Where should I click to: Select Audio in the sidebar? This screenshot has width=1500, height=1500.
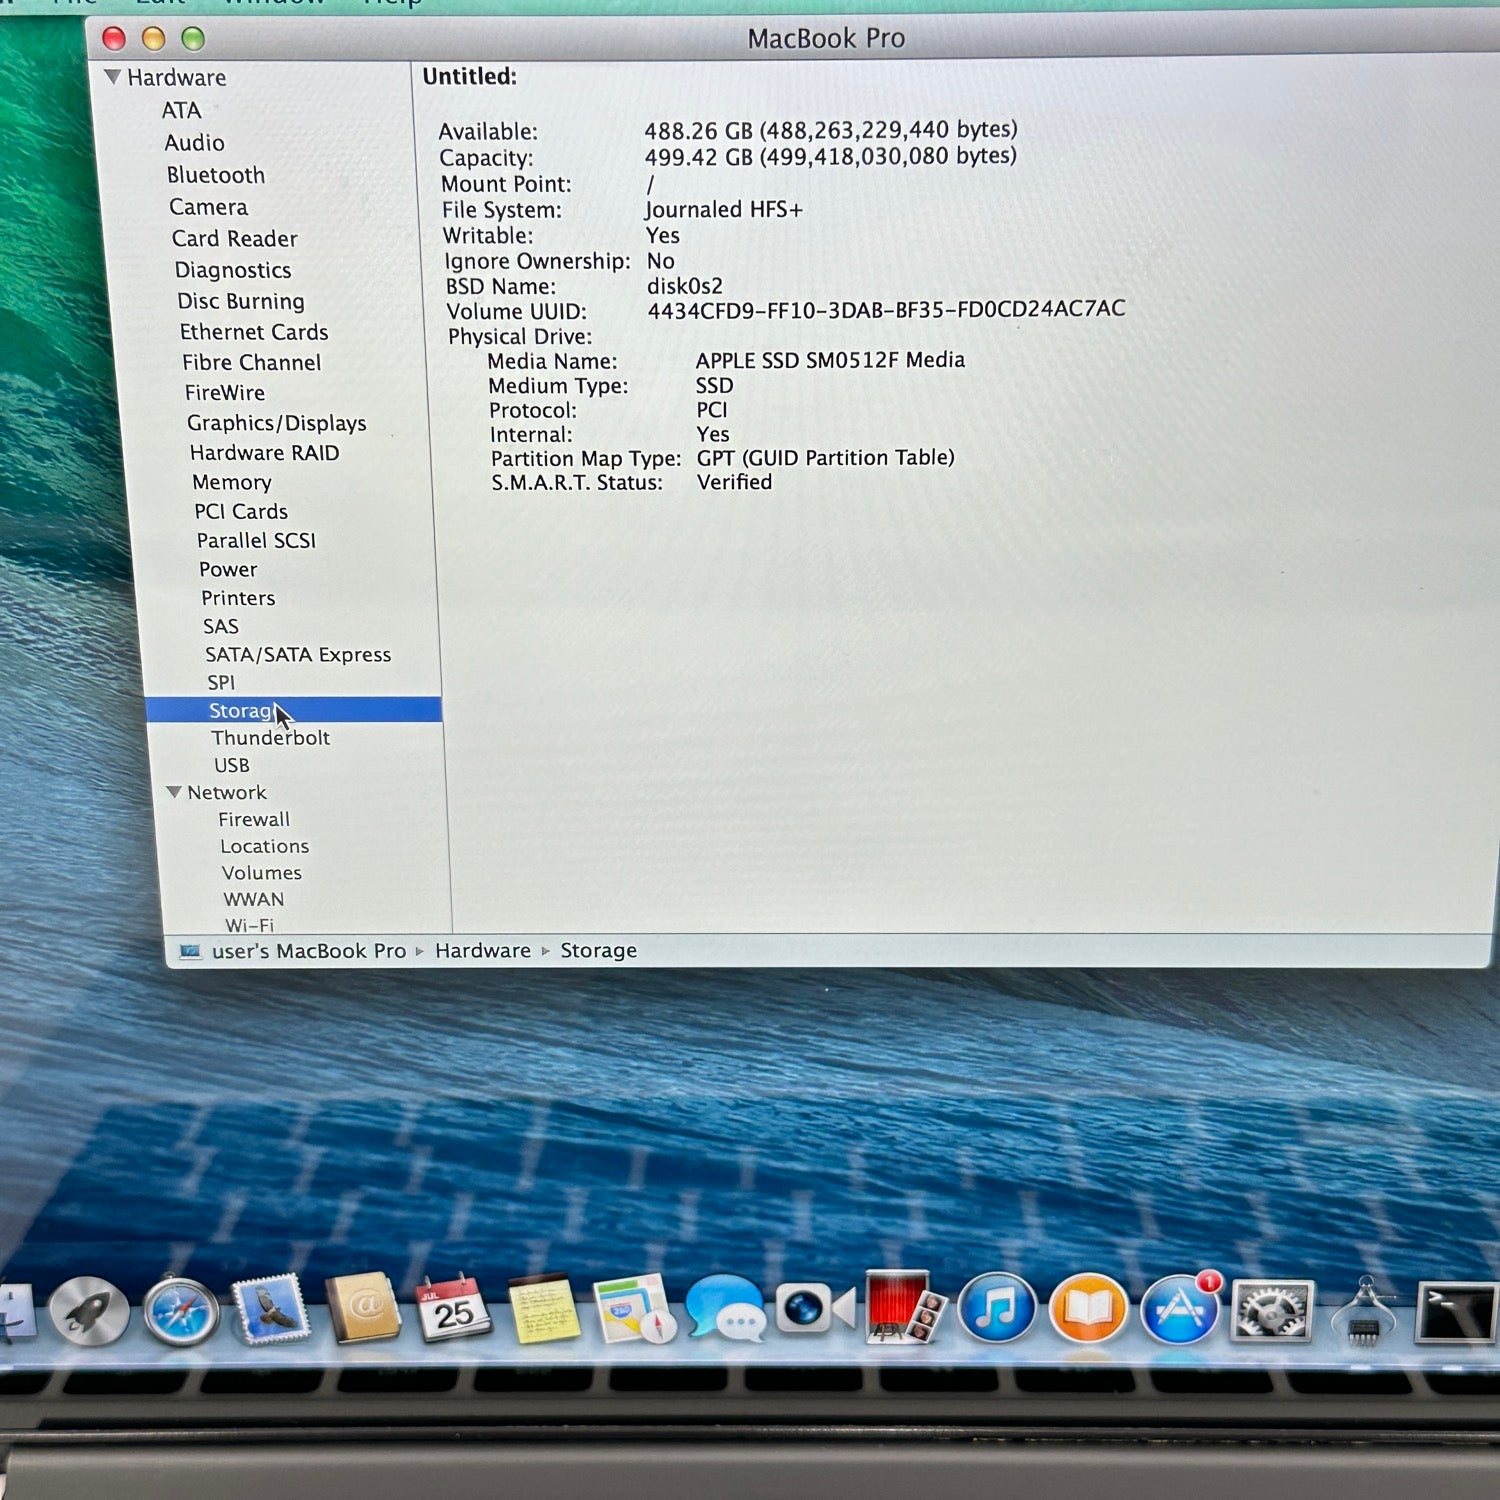pyautogui.click(x=194, y=142)
